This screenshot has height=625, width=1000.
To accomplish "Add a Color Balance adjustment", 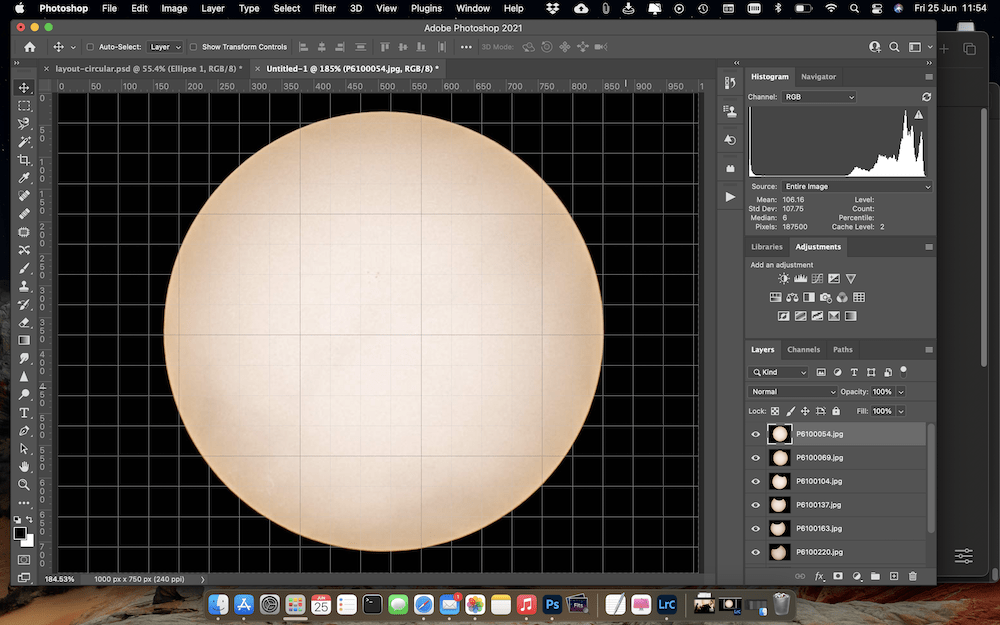I will tap(792, 297).
